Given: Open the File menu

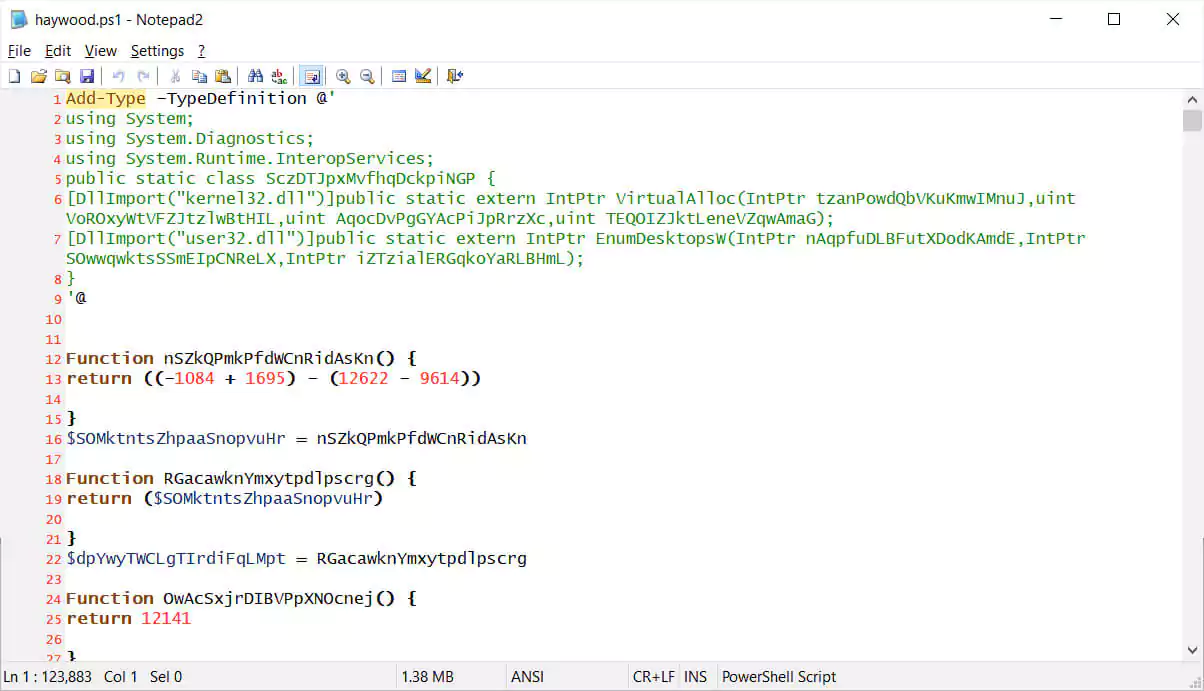Looking at the screenshot, I should [19, 51].
